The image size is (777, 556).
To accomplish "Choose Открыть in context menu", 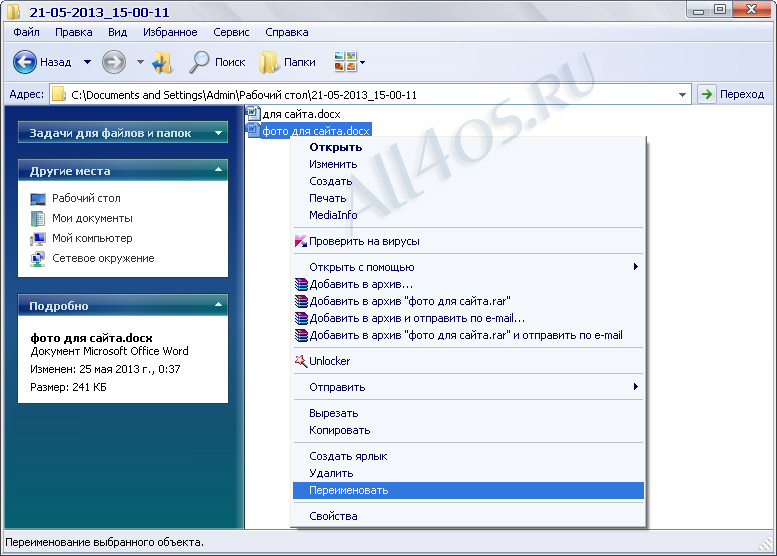I will 468,147.
